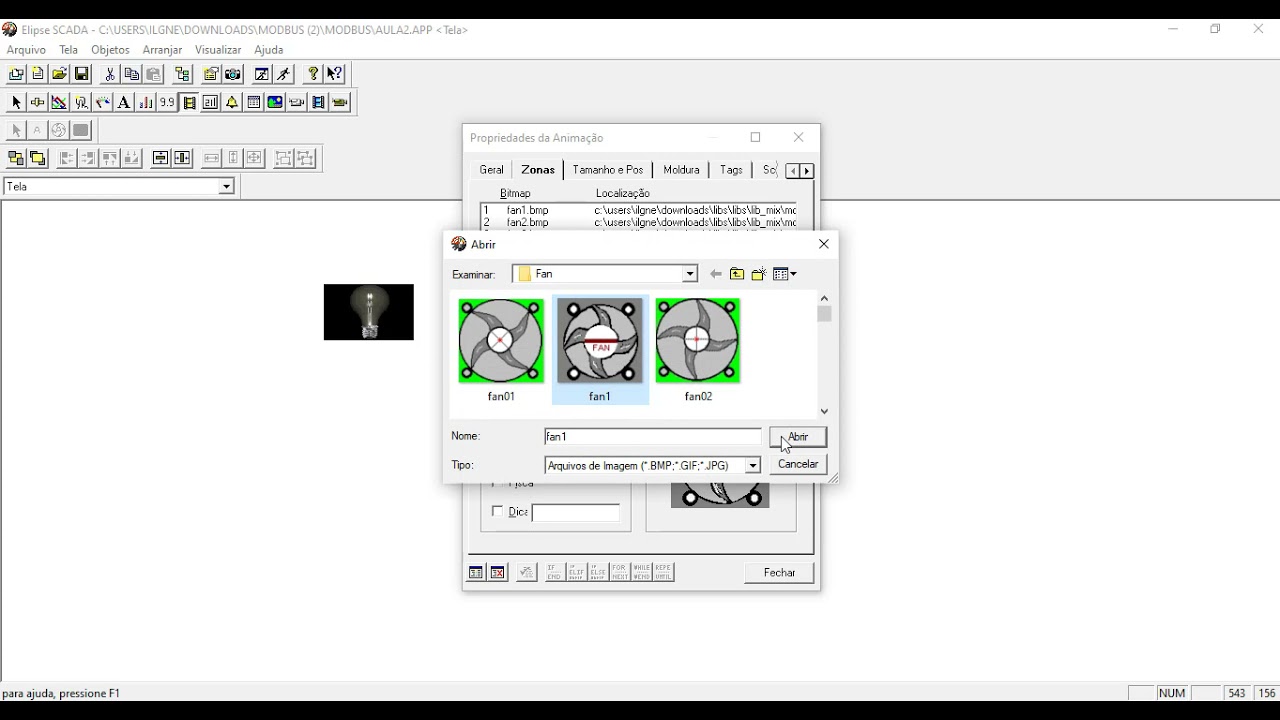Go up one folder level in Abrir dialog
Image resolution: width=1280 pixels, height=720 pixels.
point(737,274)
